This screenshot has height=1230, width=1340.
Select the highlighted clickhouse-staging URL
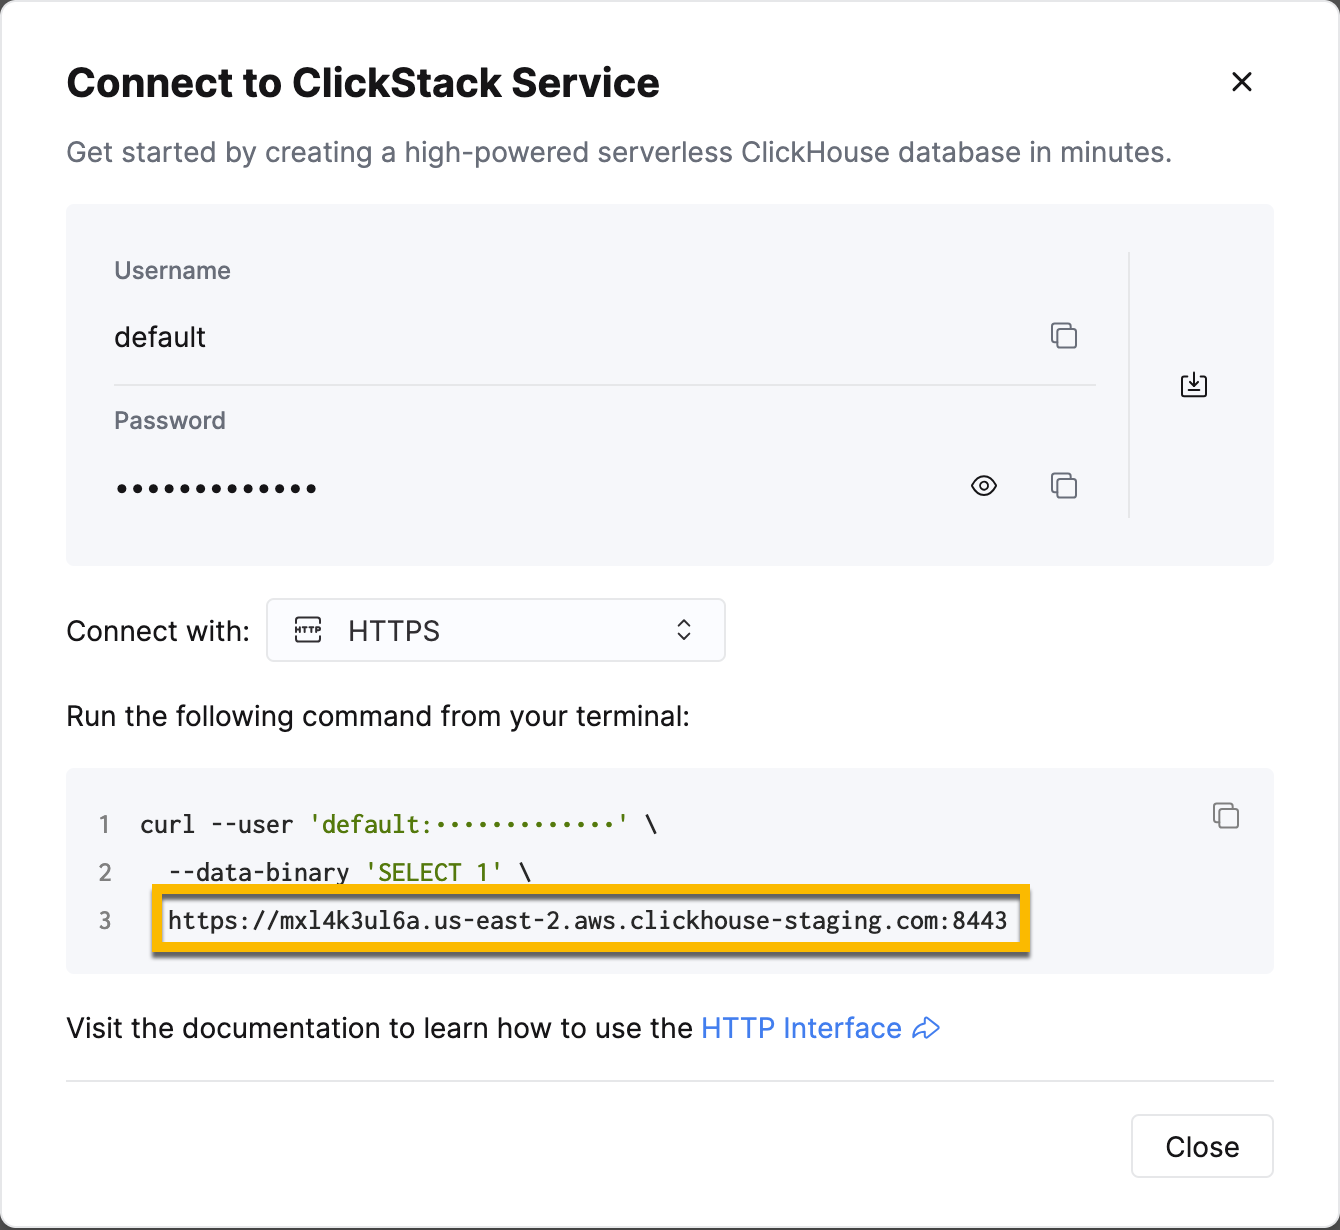pos(588,920)
